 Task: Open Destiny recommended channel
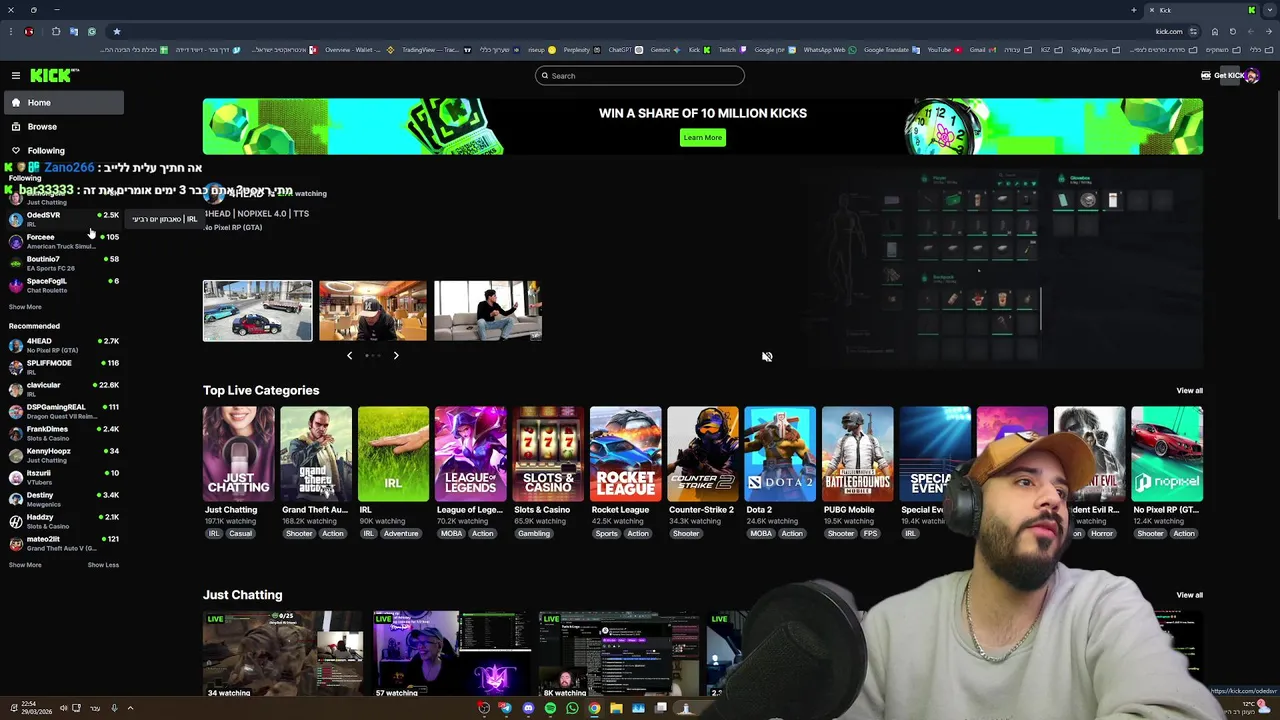(63, 499)
